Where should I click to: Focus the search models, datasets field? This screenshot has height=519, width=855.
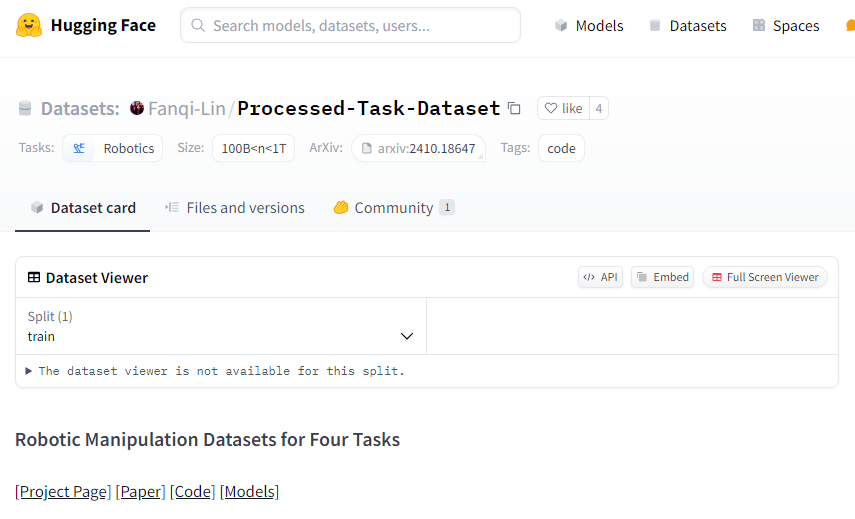pyautogui.click(x=350, y=25)
